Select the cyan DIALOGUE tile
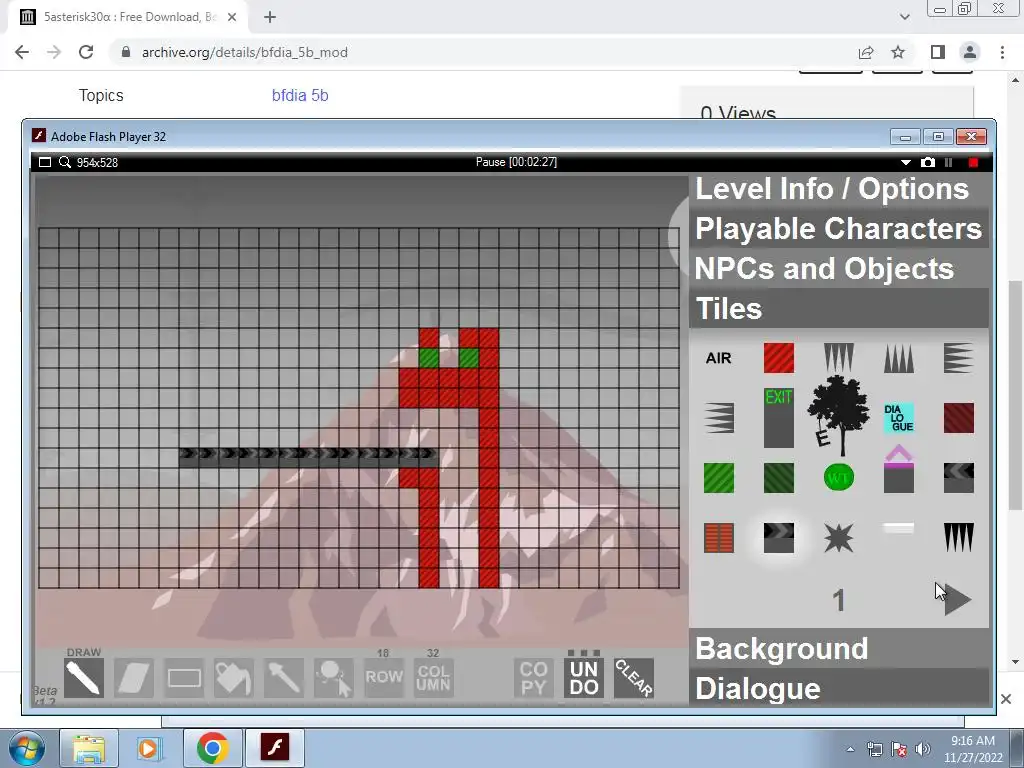Screen dimensions: 1024x768 (899, 418)
